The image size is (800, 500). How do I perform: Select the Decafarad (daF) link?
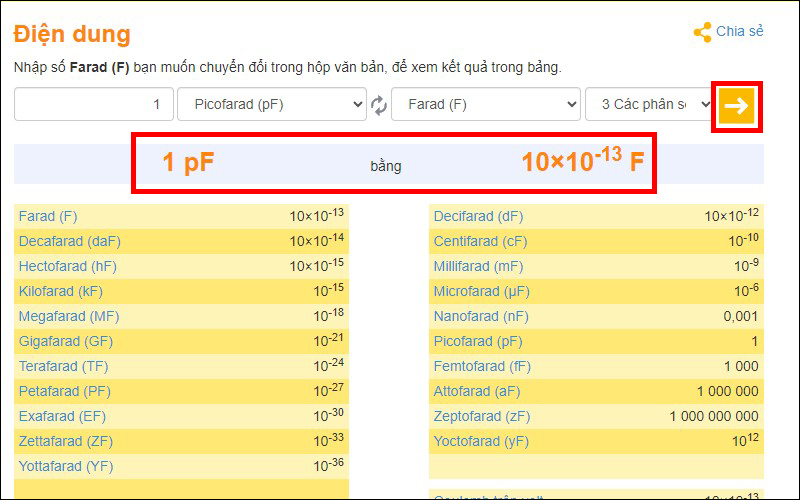[x=69, y=241]
